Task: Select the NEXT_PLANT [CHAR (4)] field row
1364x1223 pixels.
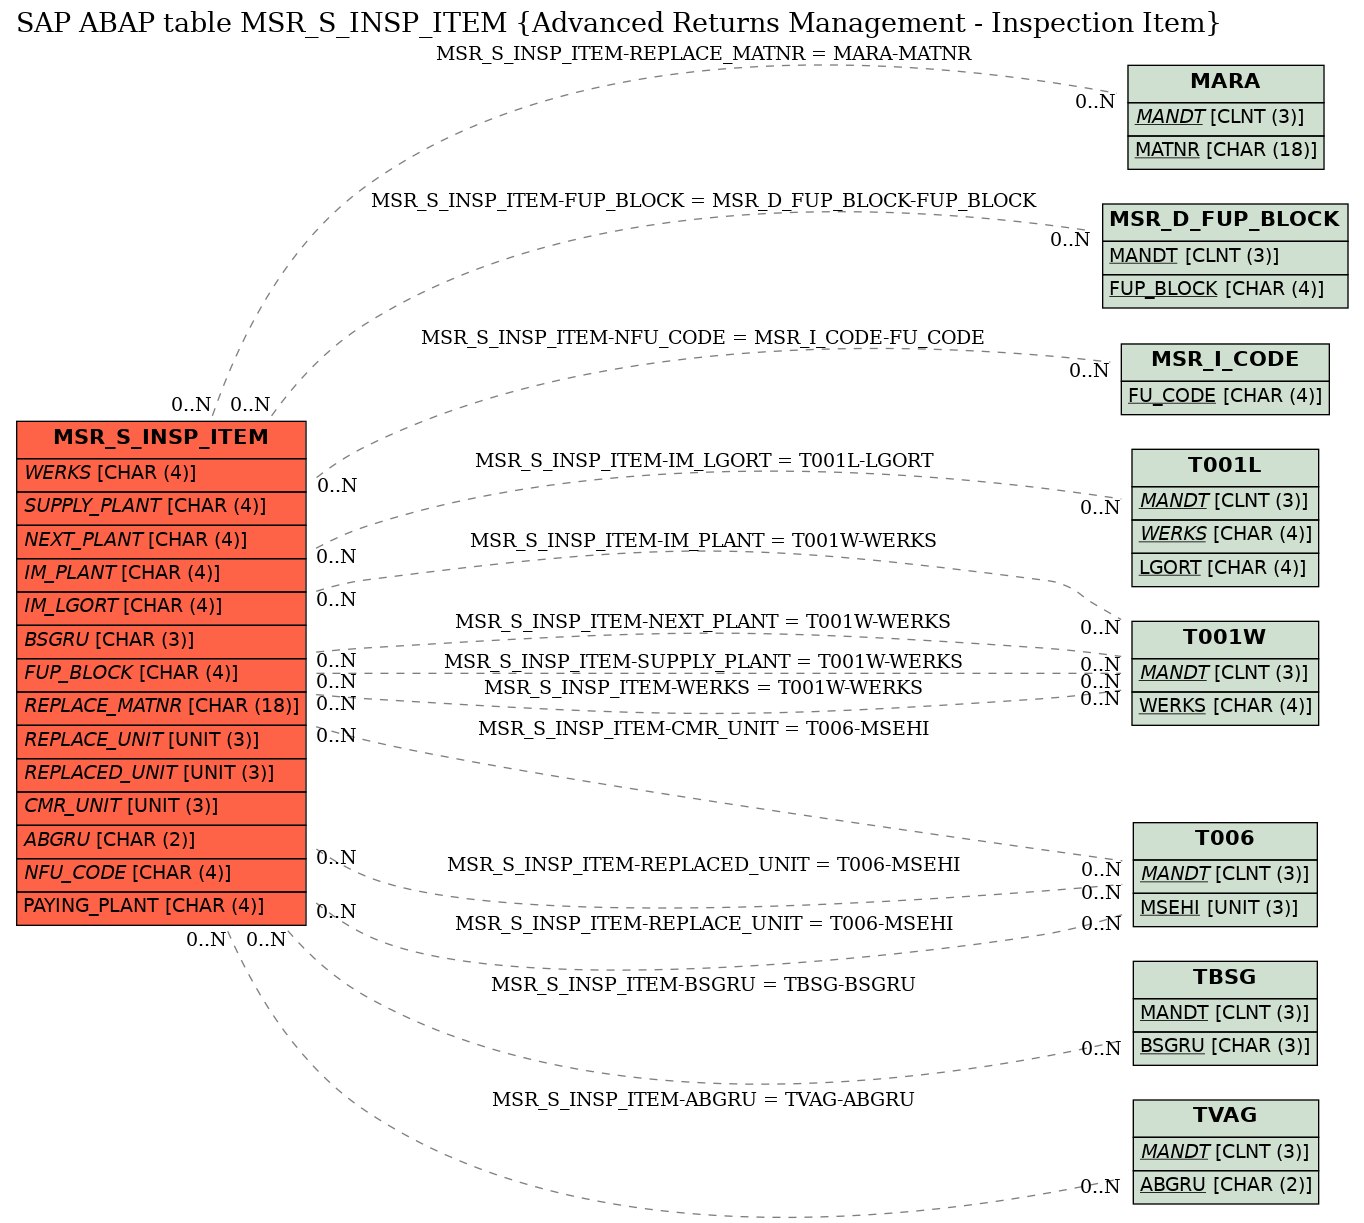Action: (161, 540)
